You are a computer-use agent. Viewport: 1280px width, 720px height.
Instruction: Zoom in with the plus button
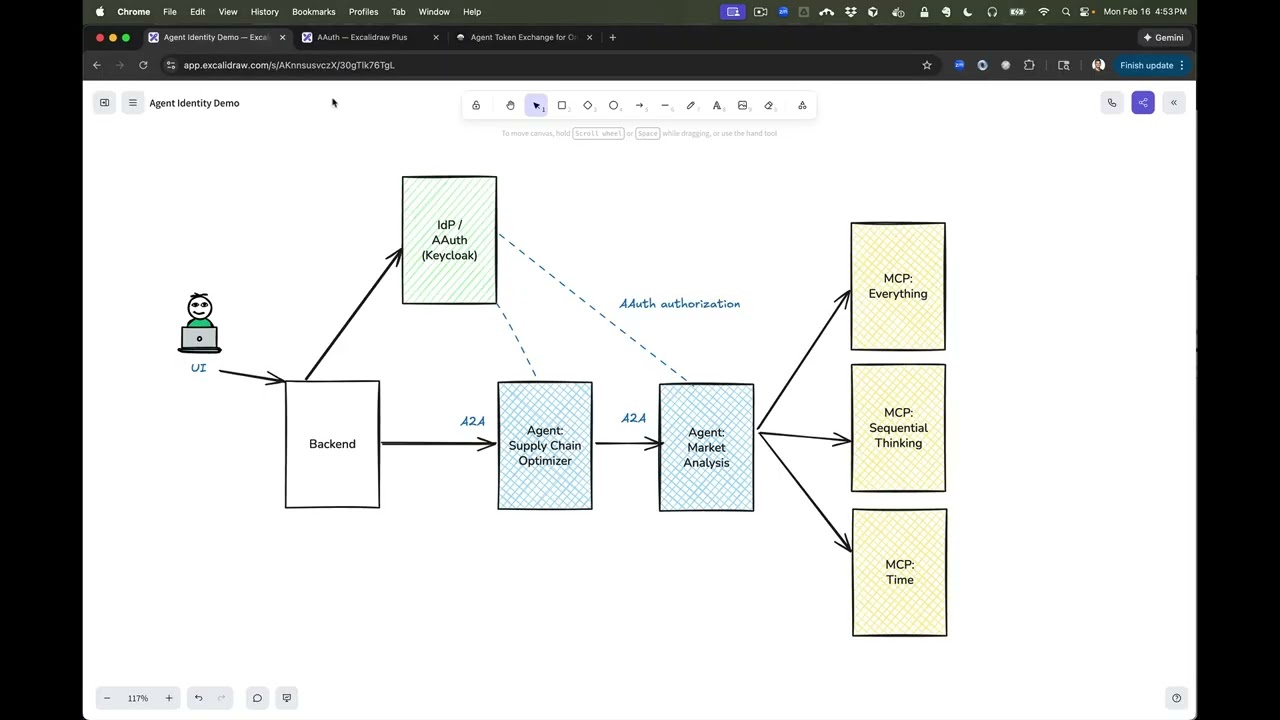[169, 698]
